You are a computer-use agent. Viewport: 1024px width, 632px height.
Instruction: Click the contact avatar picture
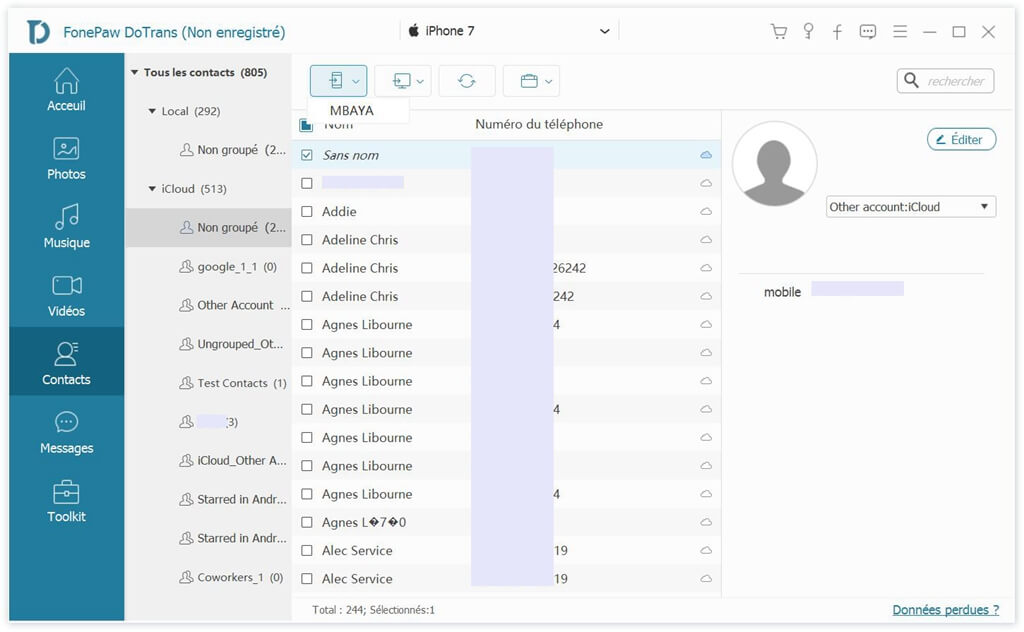pos(774,163)
